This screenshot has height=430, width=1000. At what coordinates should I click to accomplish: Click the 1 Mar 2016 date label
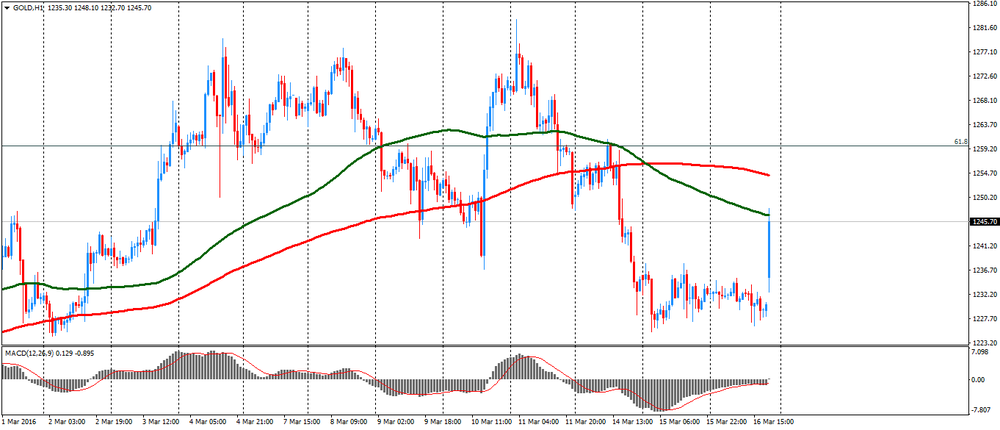point(22,423)
